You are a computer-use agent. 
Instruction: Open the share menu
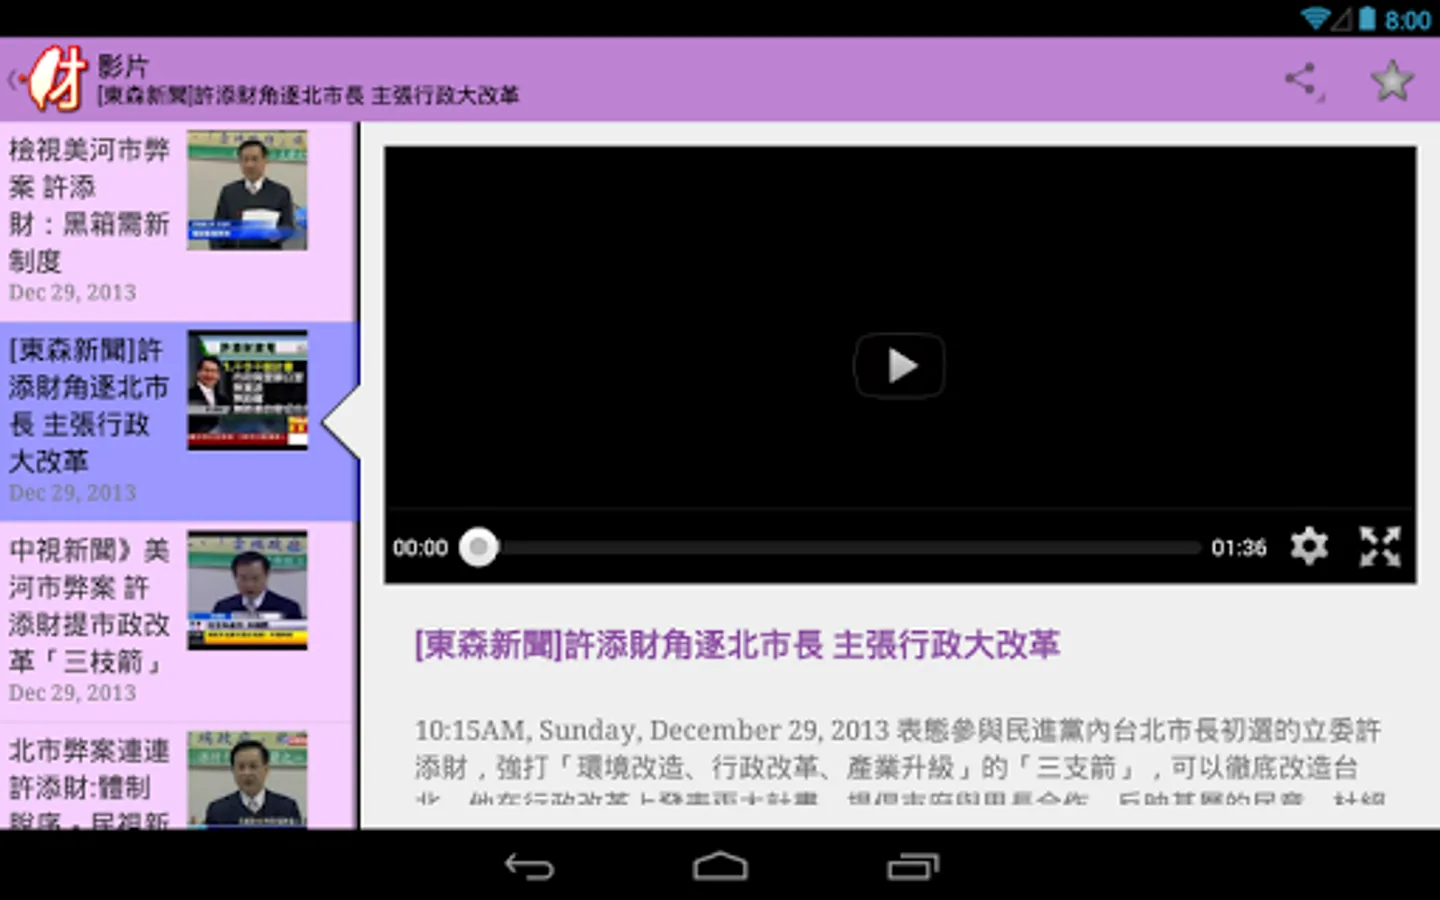[x=1303, y=80]
